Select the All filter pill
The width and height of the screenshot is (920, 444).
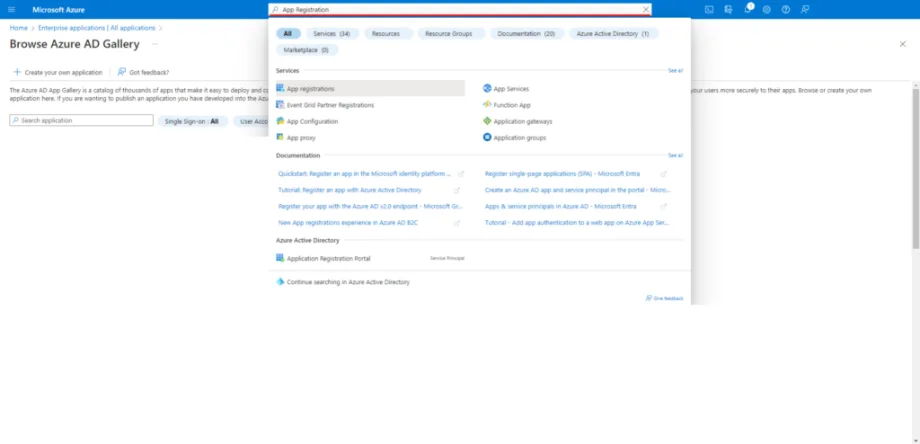click(288, 33)
